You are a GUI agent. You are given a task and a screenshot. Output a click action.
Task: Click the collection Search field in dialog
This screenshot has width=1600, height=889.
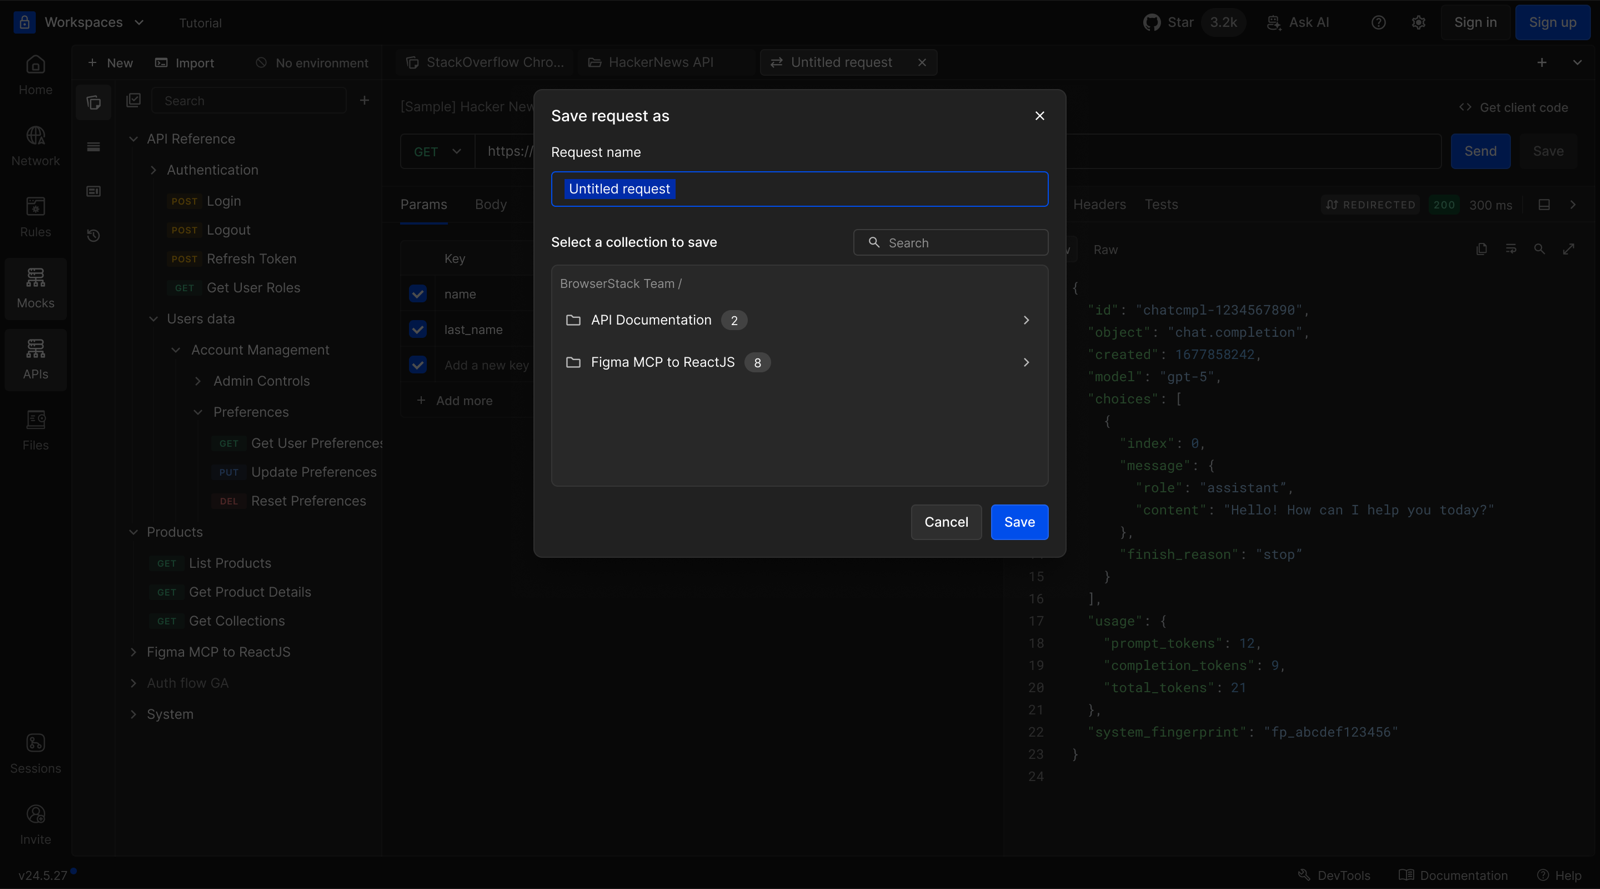(x=950, y=242)
